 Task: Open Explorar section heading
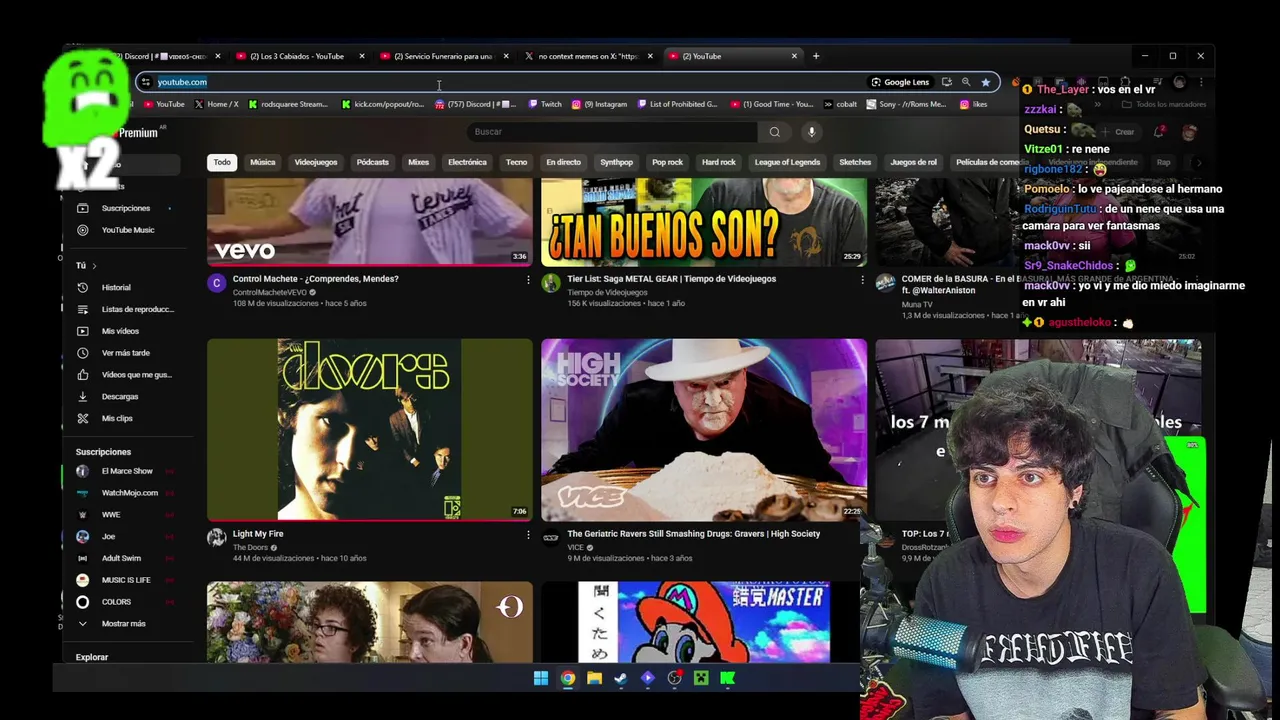coord(92,657)
